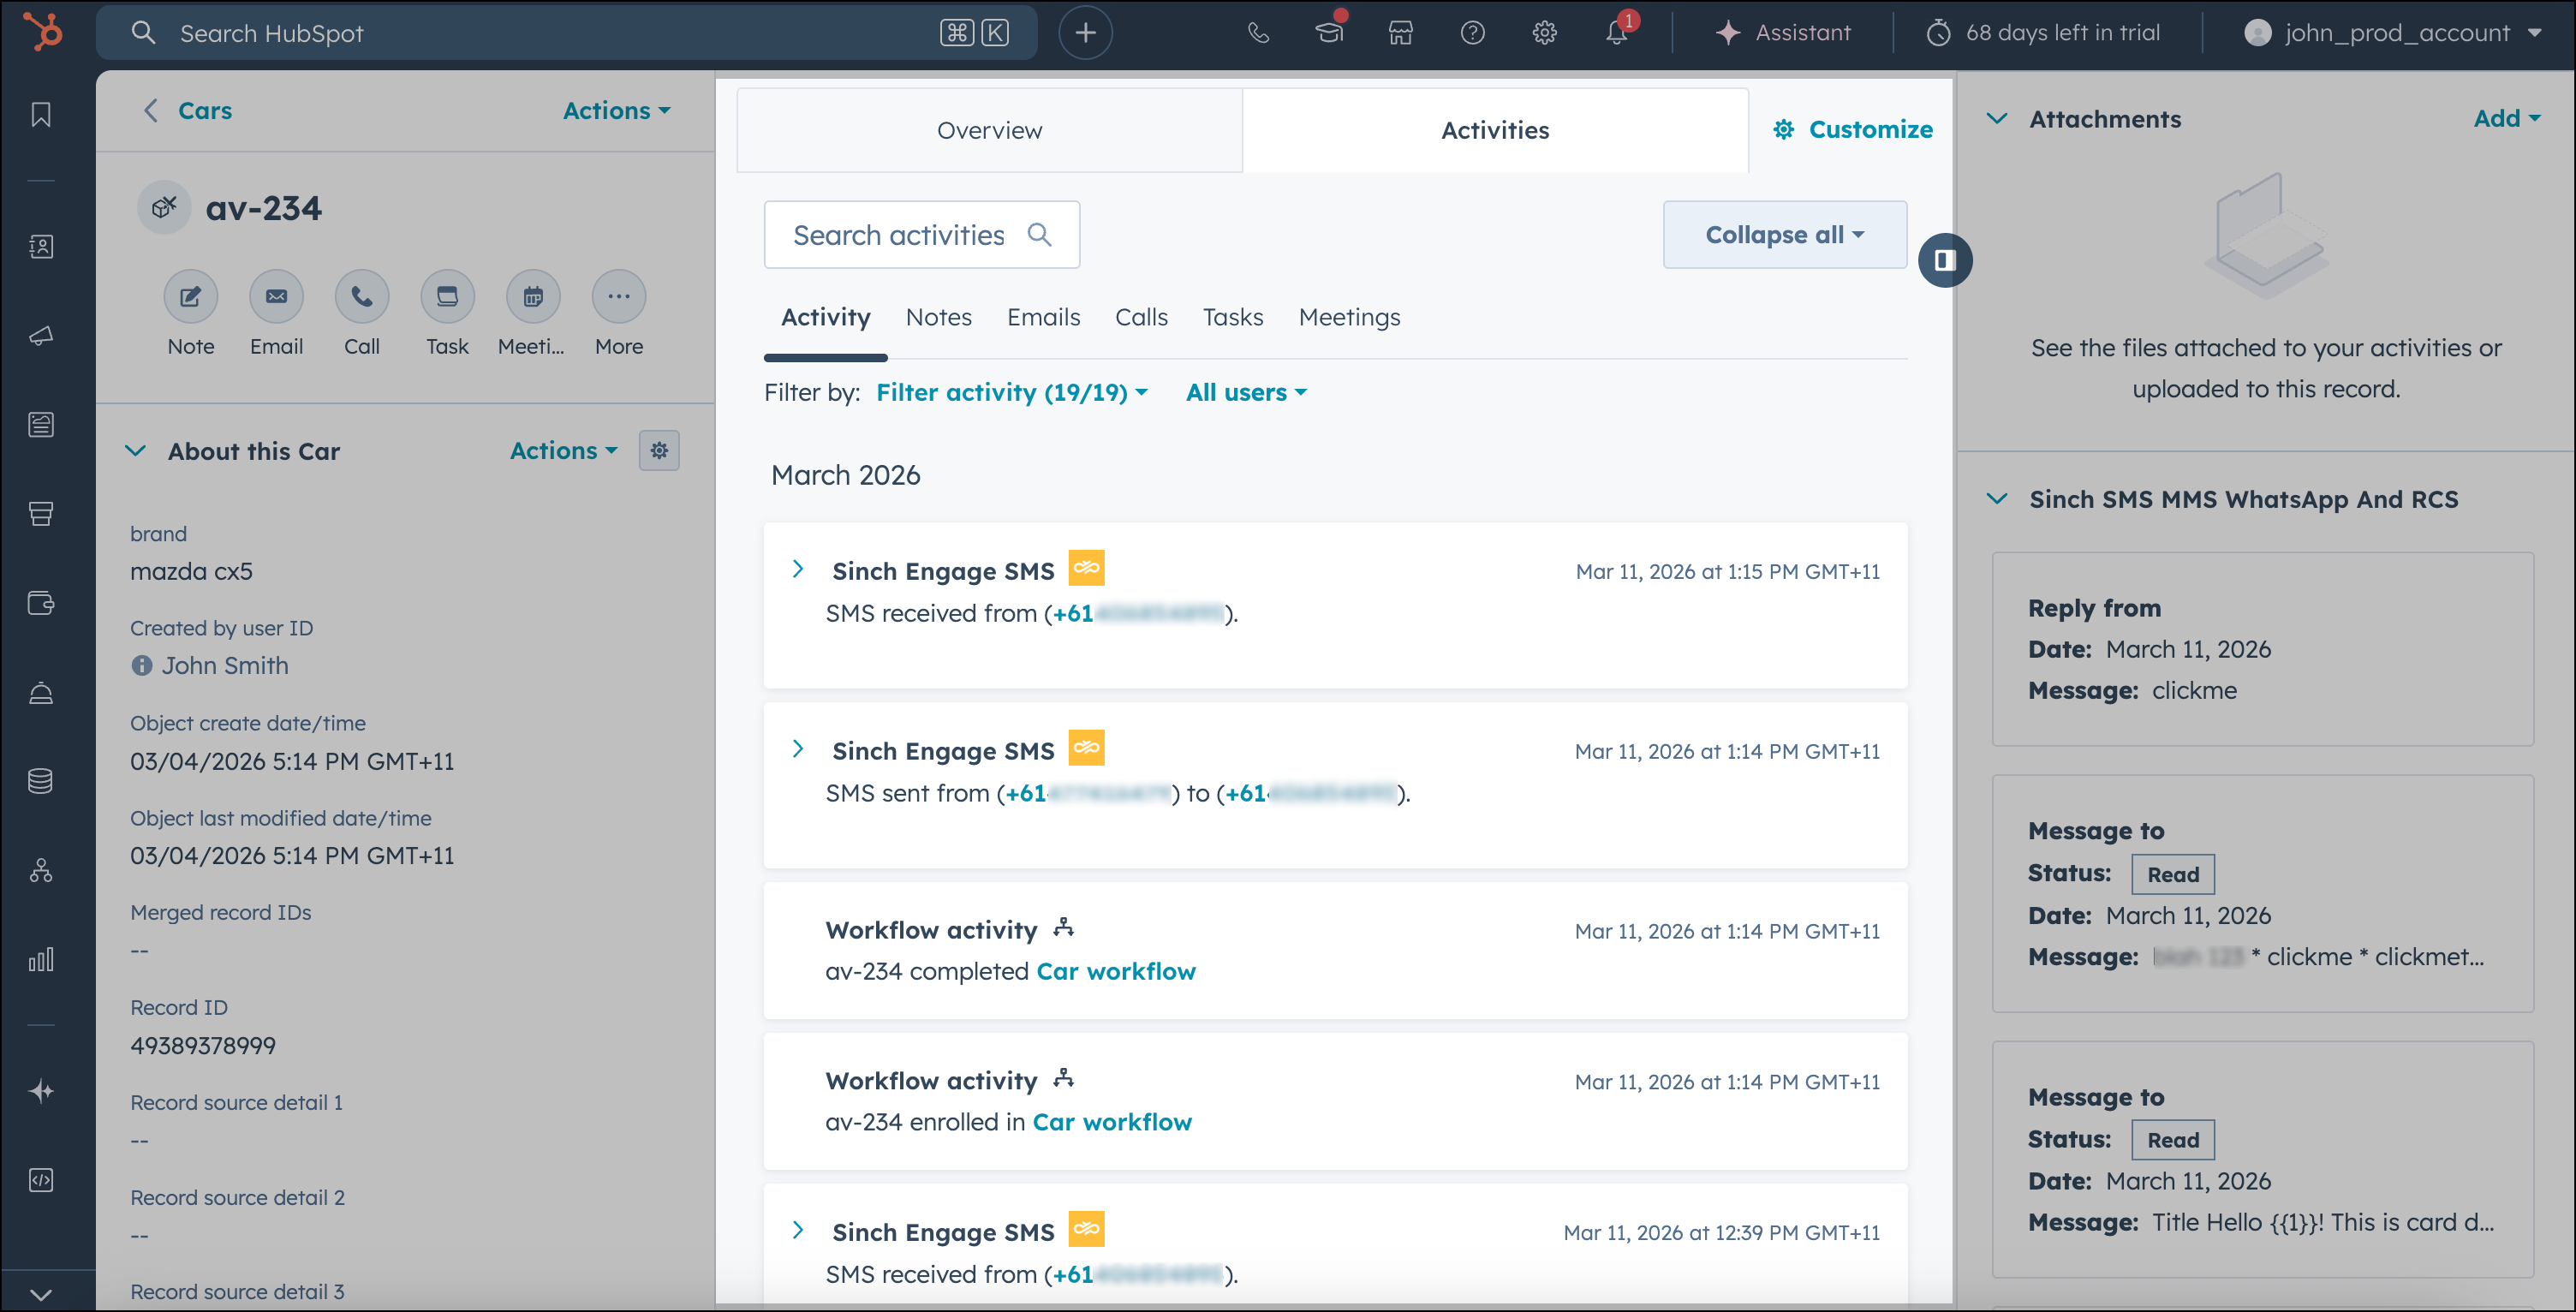2576x1312 pixels.
Task: Switch to the Overview tab
Action: tap(989, 130)
